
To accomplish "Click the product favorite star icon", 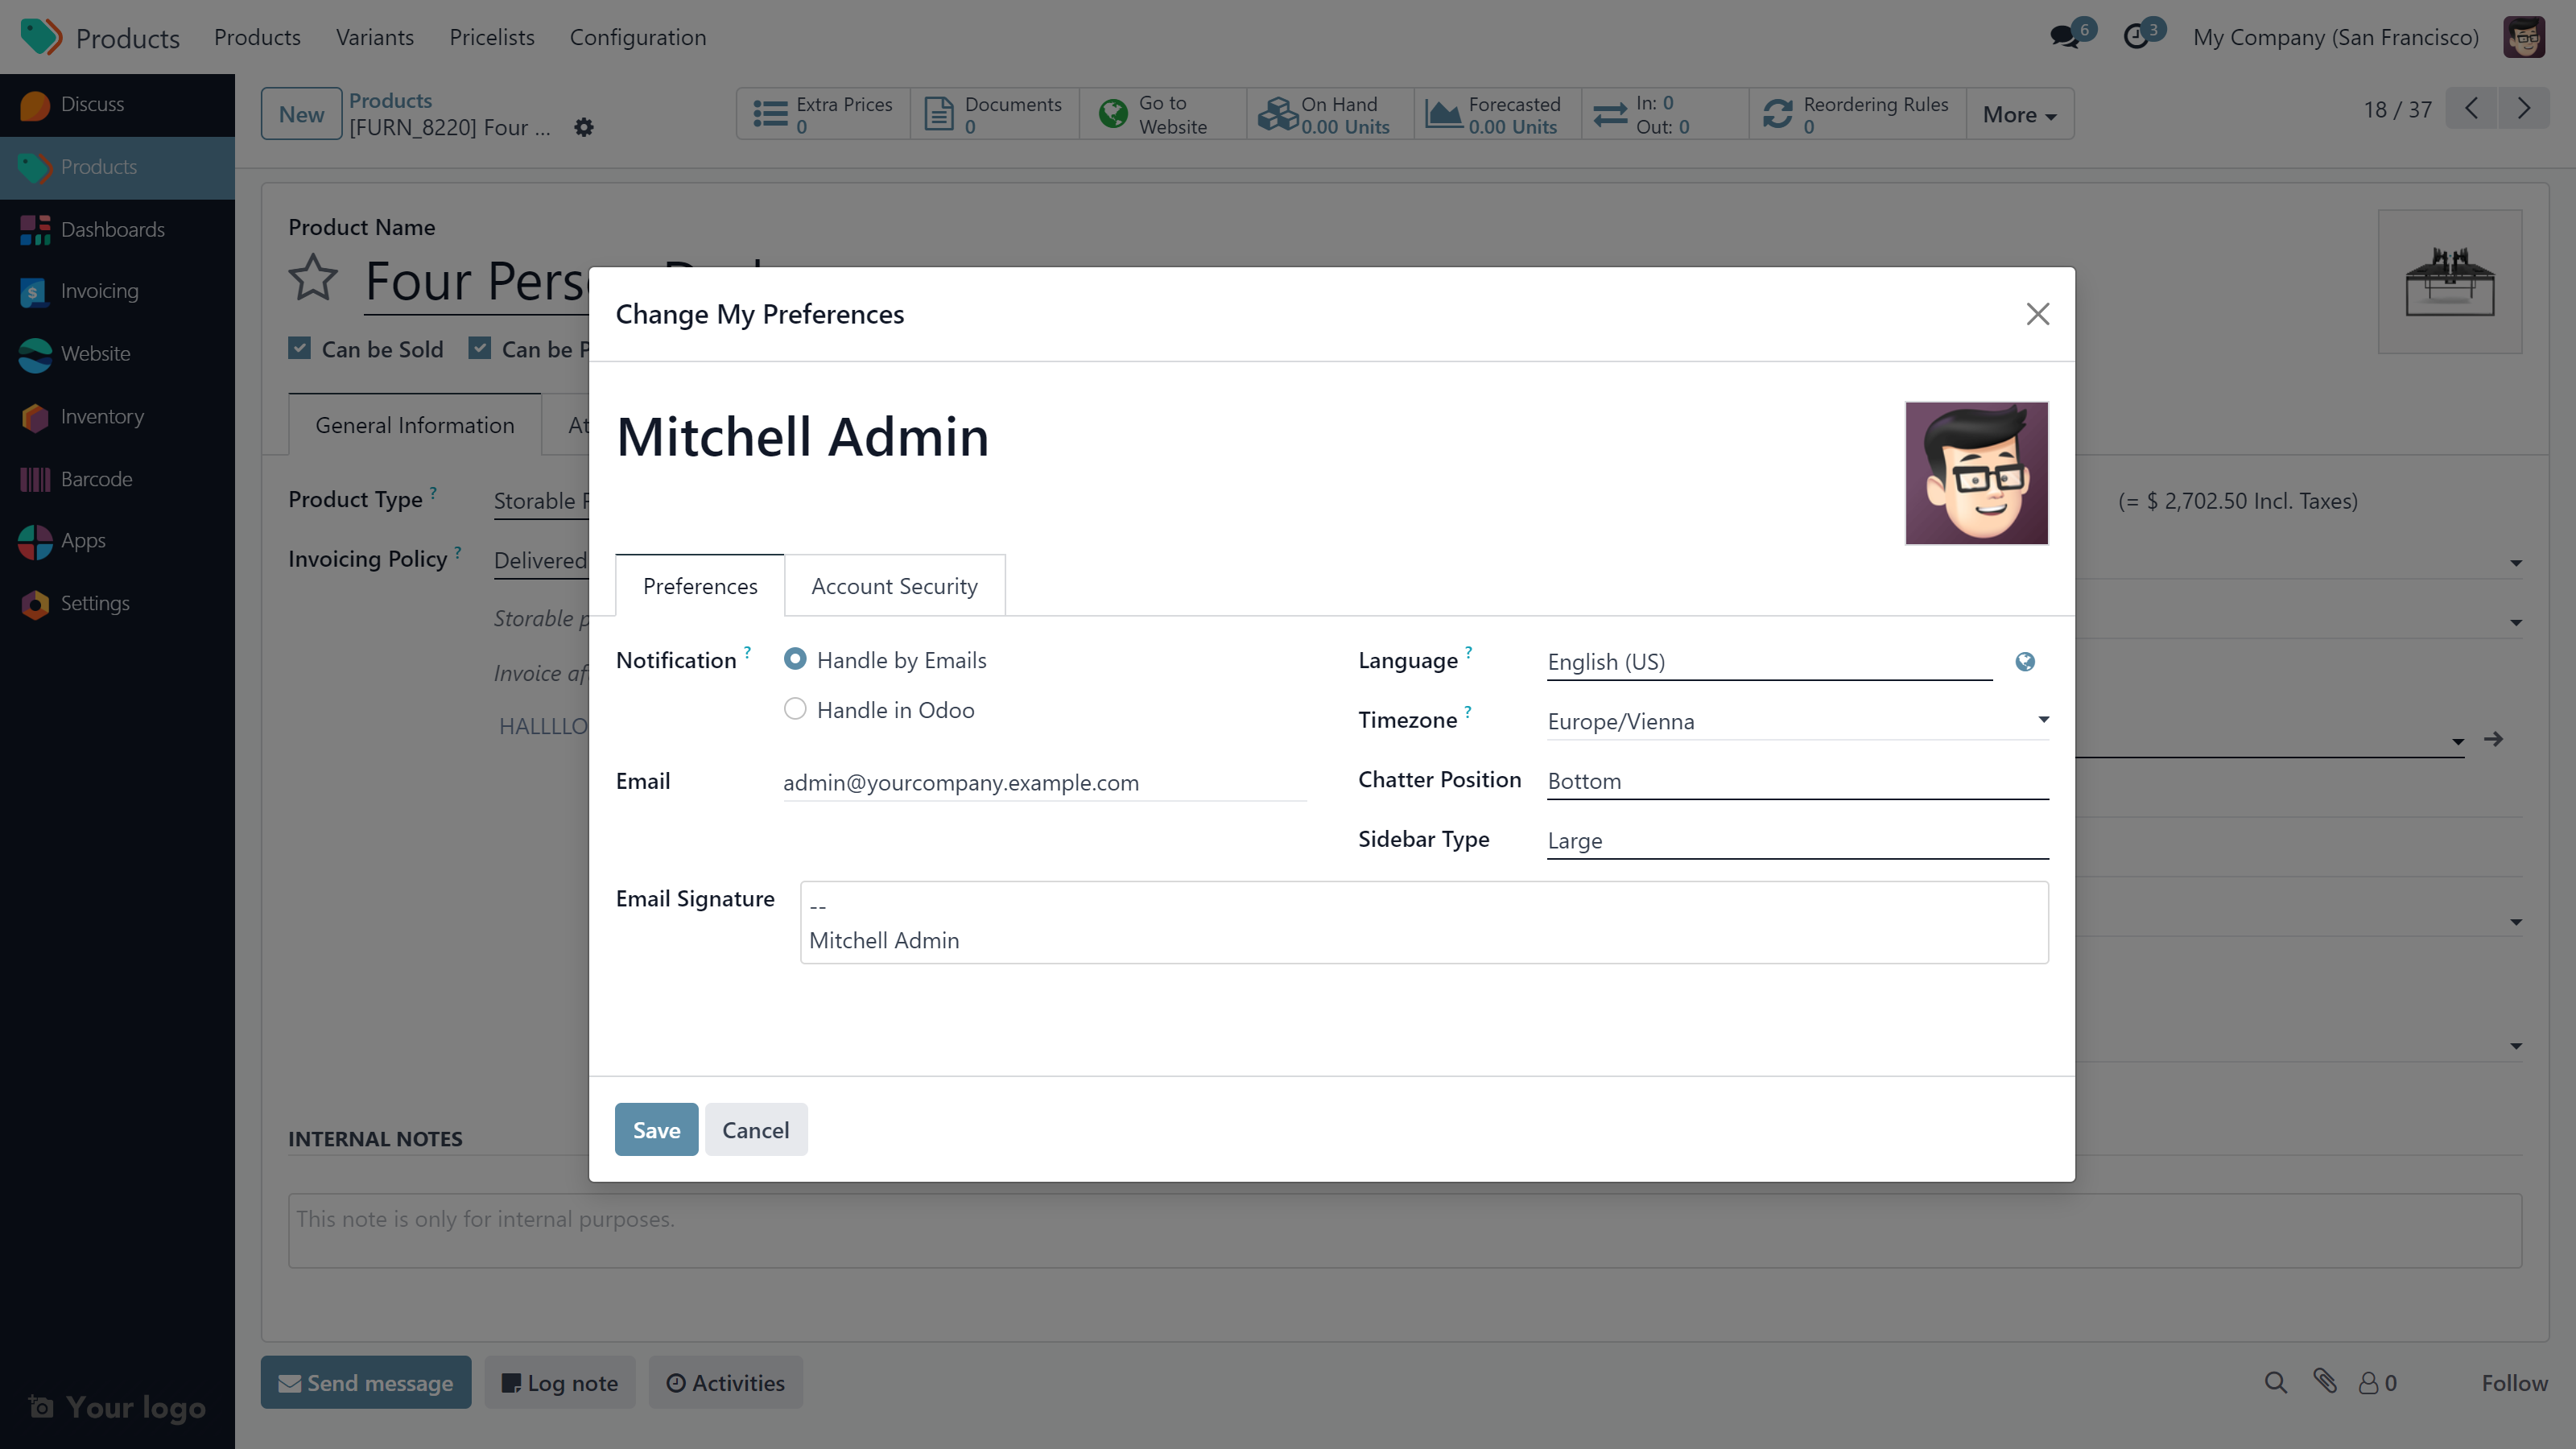I will click(x=313, y=278).
